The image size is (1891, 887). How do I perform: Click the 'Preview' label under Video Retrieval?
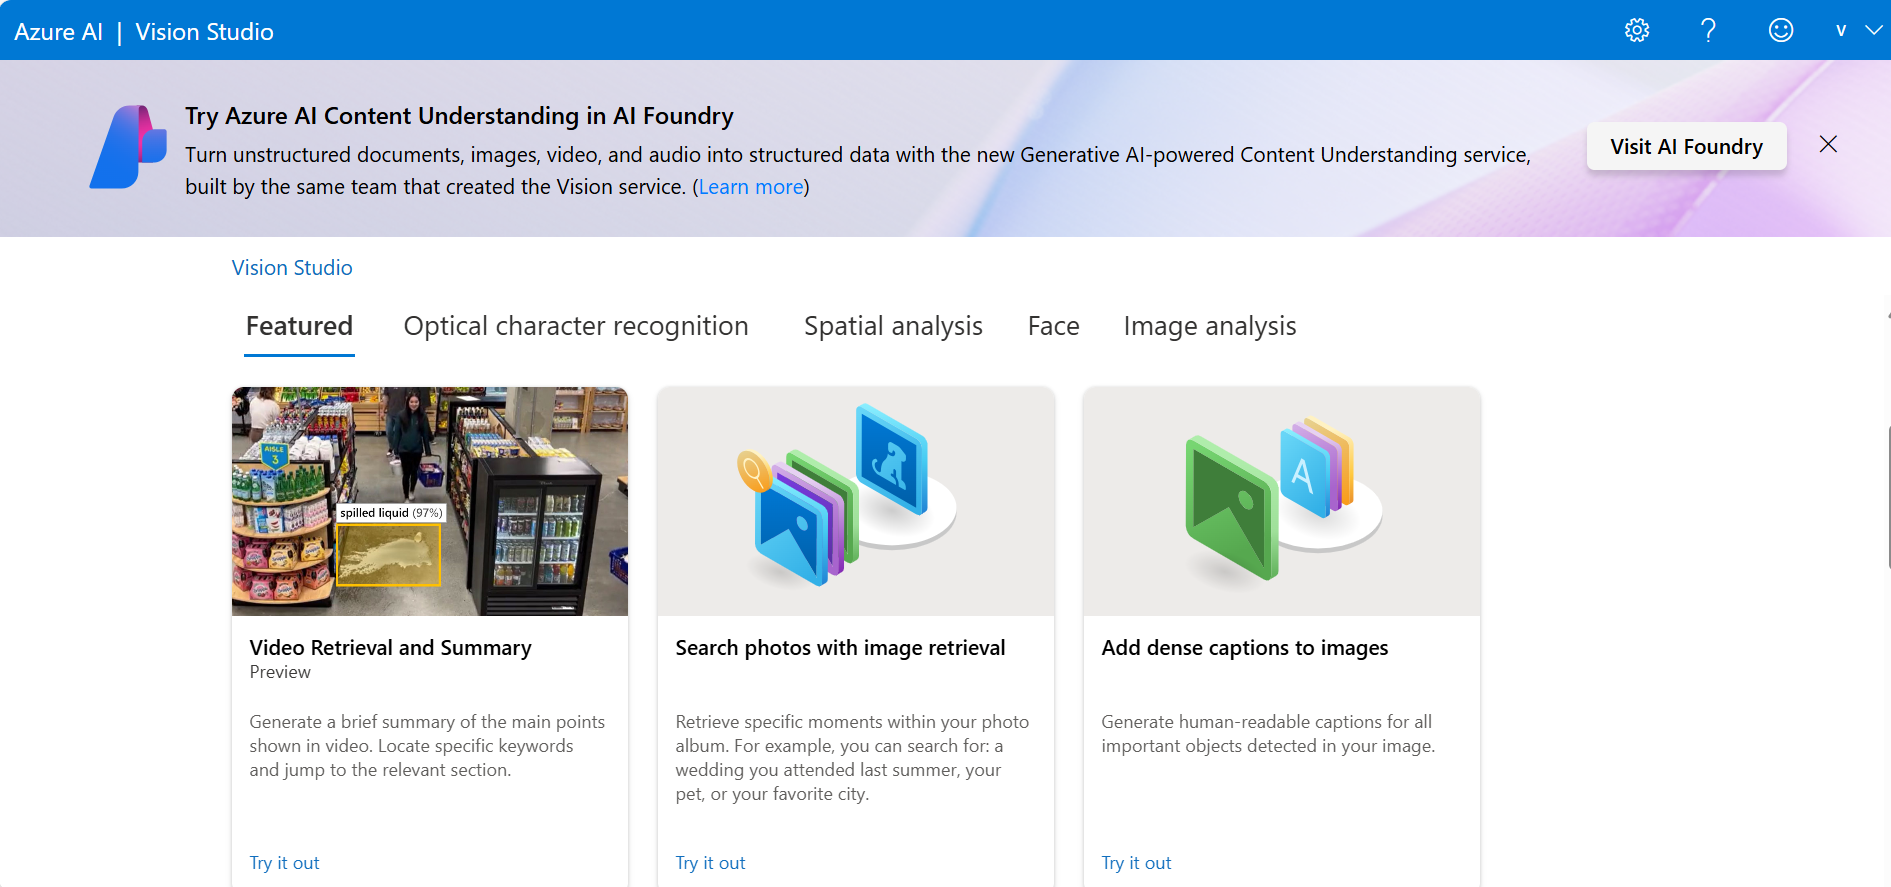click(280, 672)
